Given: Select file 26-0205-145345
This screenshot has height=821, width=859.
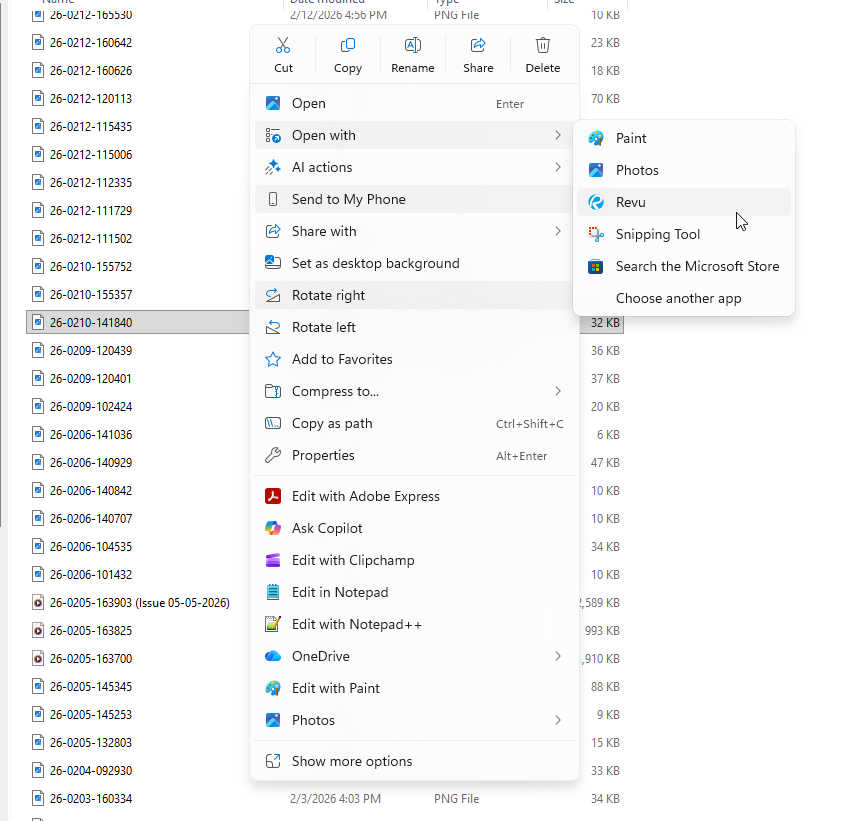Looking at the screenshot, I should 91,686.
